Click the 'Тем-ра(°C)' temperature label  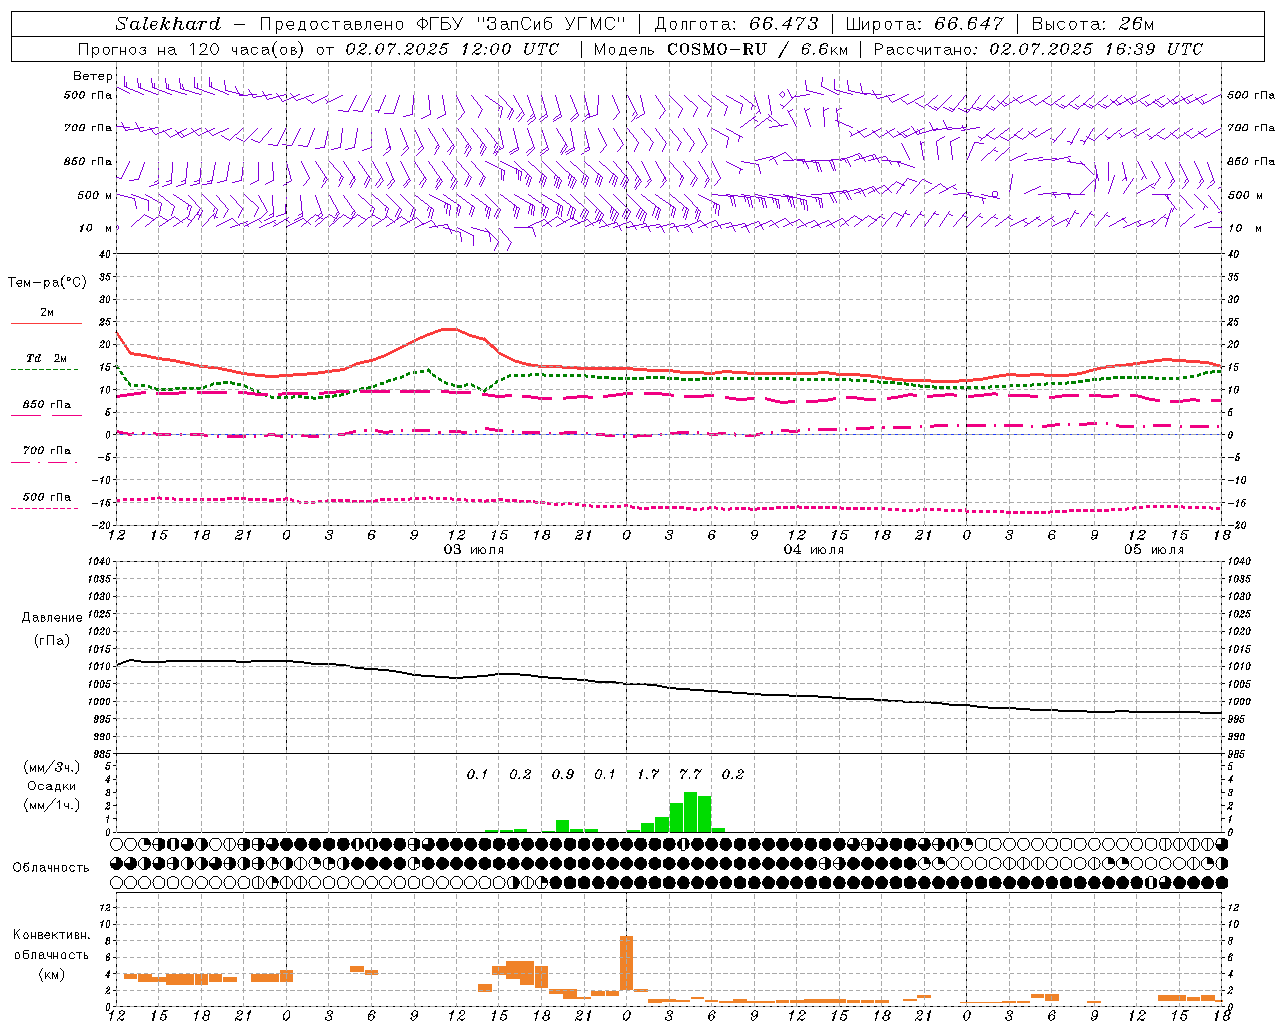coord(47,283)
